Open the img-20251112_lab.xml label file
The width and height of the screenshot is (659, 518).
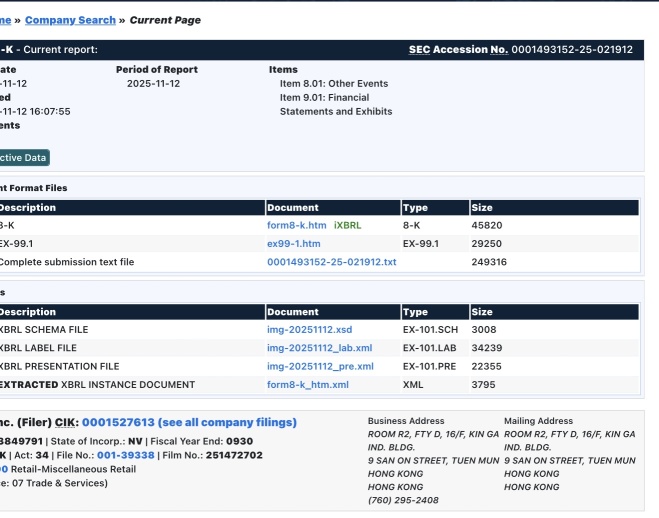coord(319,348)
